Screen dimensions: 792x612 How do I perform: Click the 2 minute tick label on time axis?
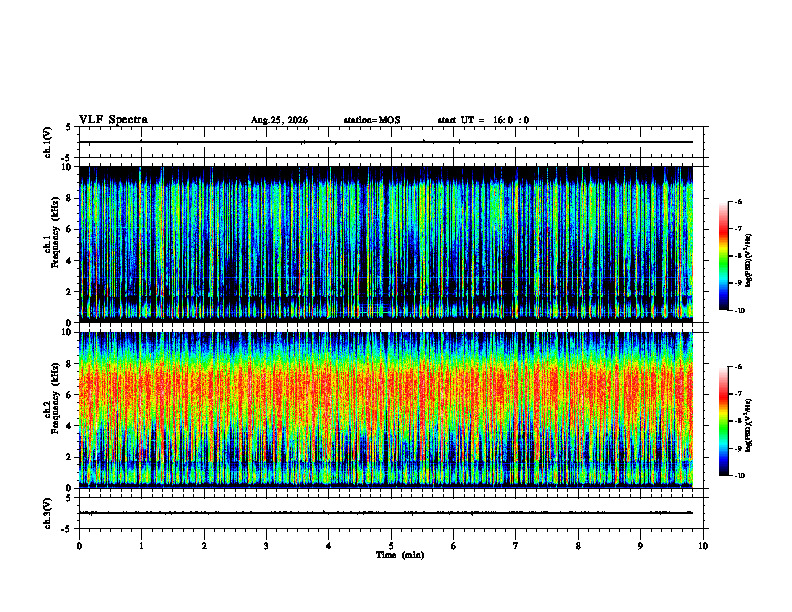coord(204,546)
